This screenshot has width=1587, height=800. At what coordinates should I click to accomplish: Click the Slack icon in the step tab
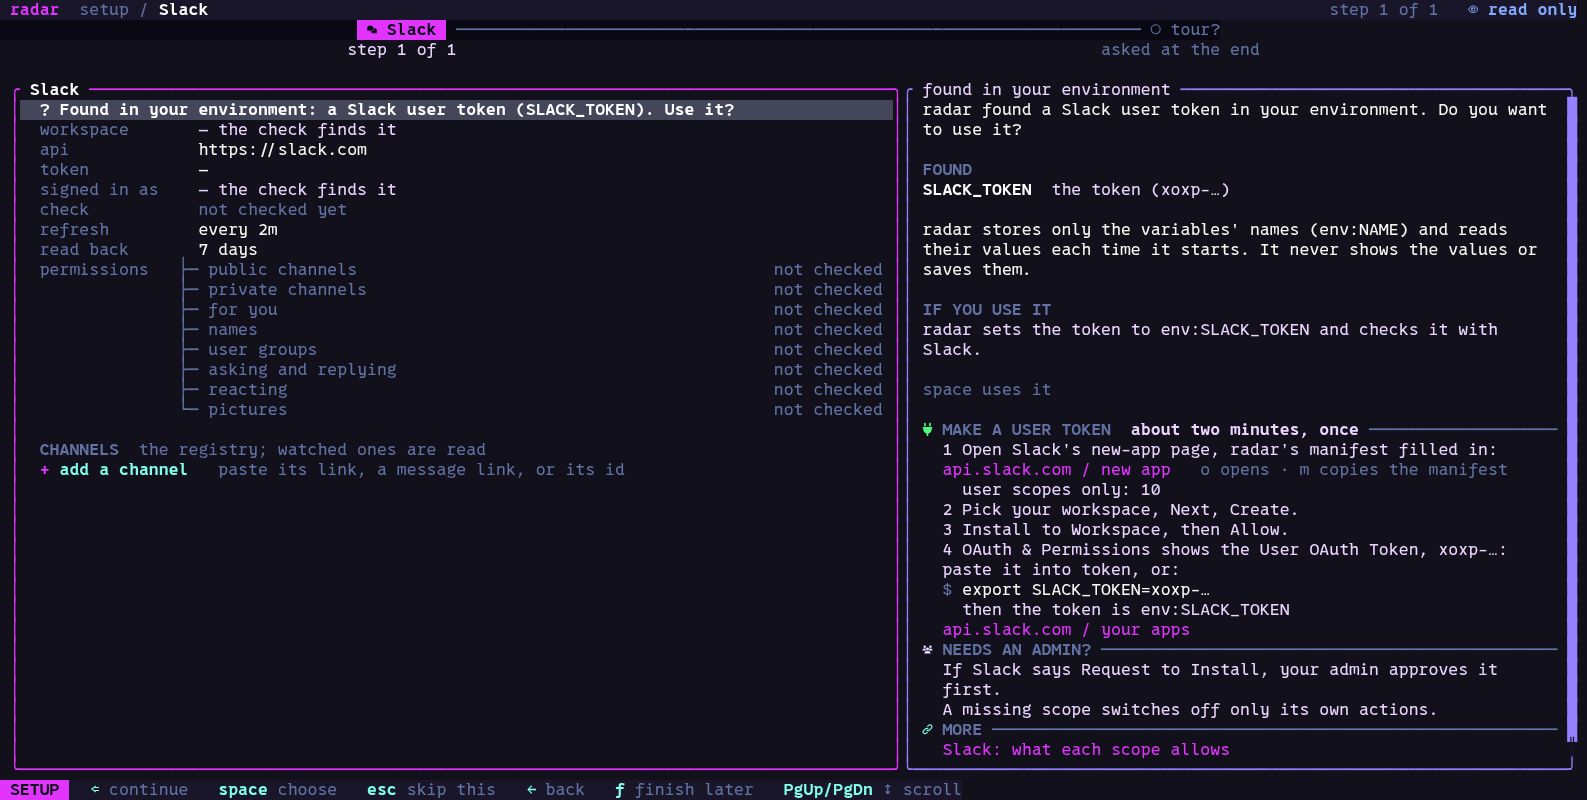372,30
